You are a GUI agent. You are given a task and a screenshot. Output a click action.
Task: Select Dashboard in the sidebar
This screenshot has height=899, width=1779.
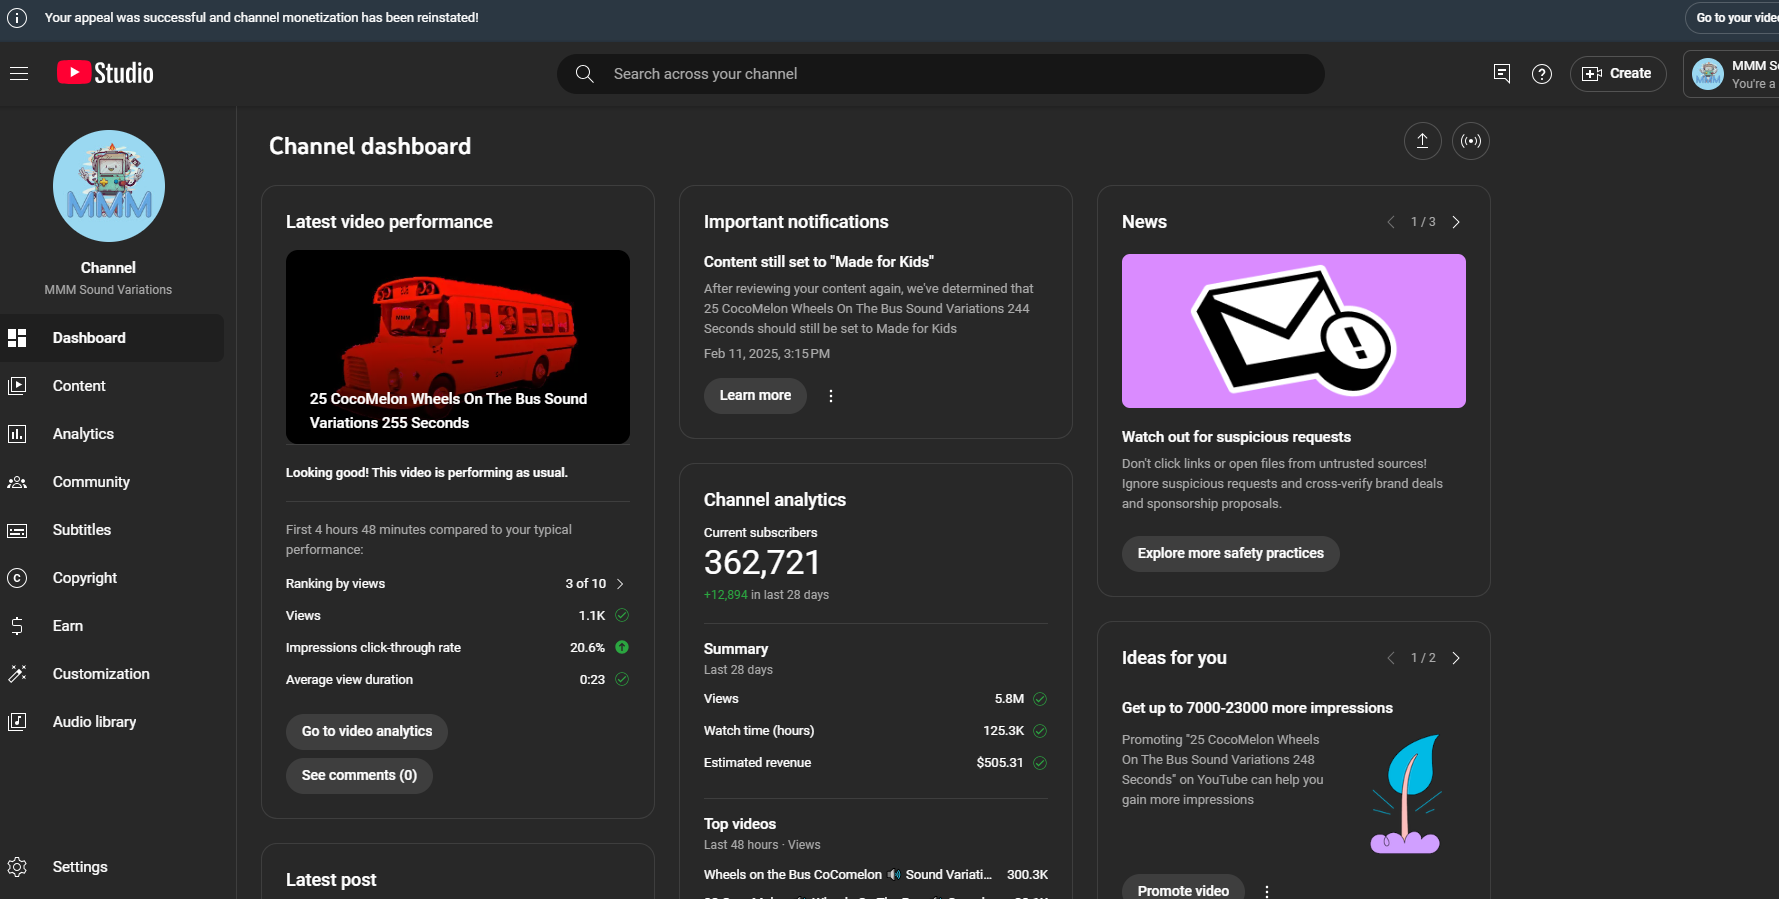coord(112,338)
